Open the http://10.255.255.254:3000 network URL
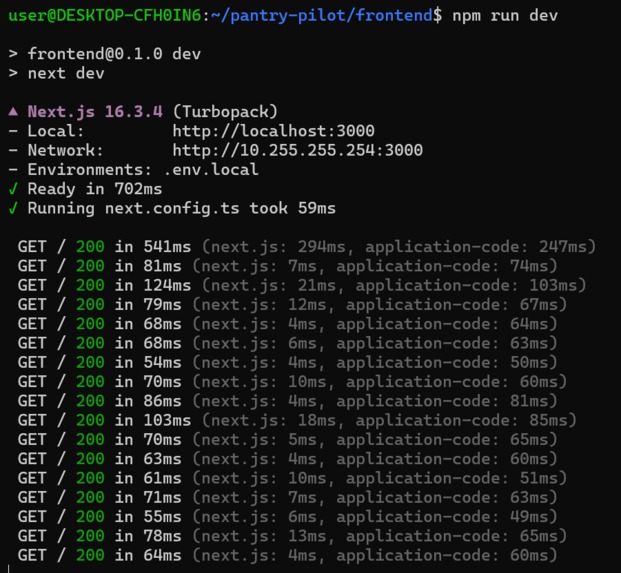Viewport: 621px width, 573px height. [x=297, y=150]
